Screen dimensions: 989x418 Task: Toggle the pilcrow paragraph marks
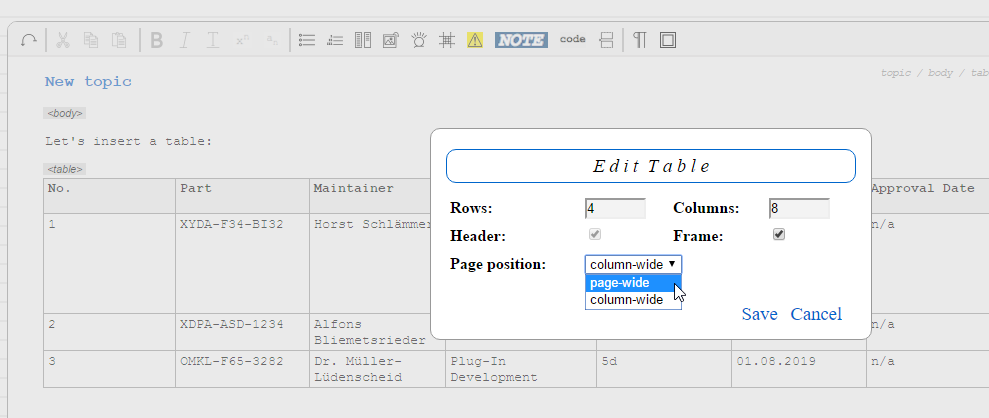(640, 40)
